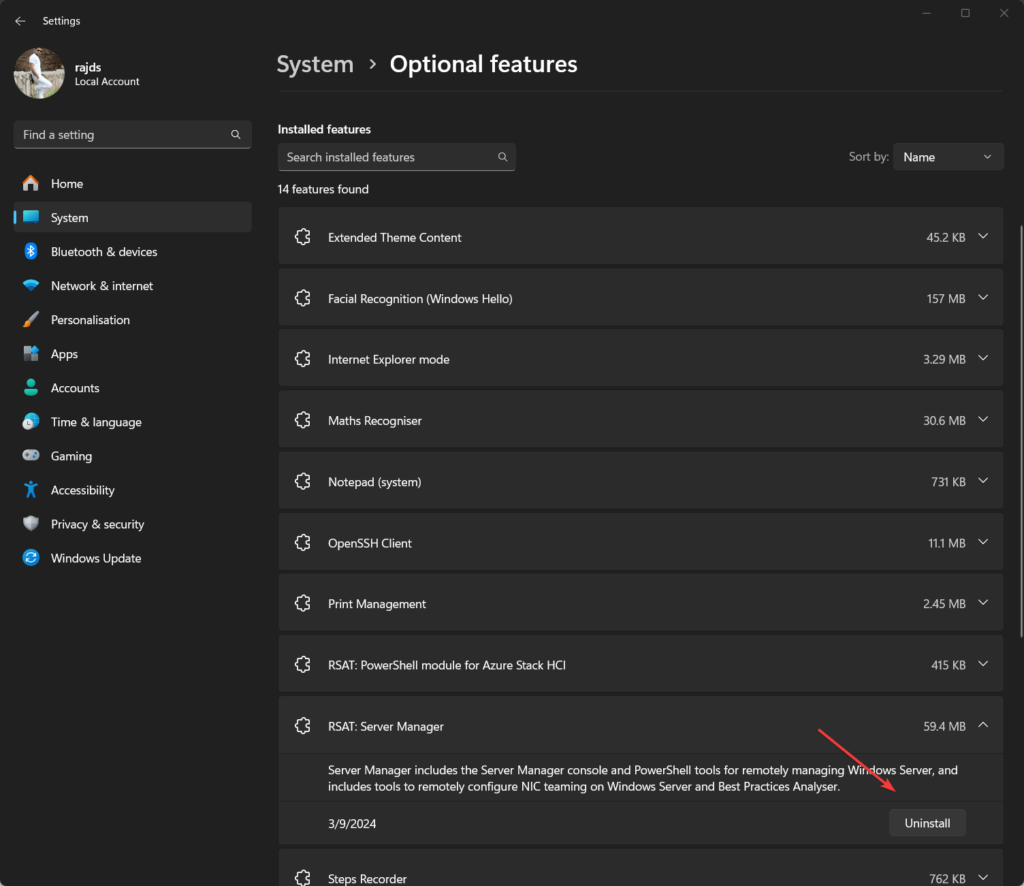Select System in the sidebar
1024x886 pixels.
pyautogui.click(x=133, y=217)
